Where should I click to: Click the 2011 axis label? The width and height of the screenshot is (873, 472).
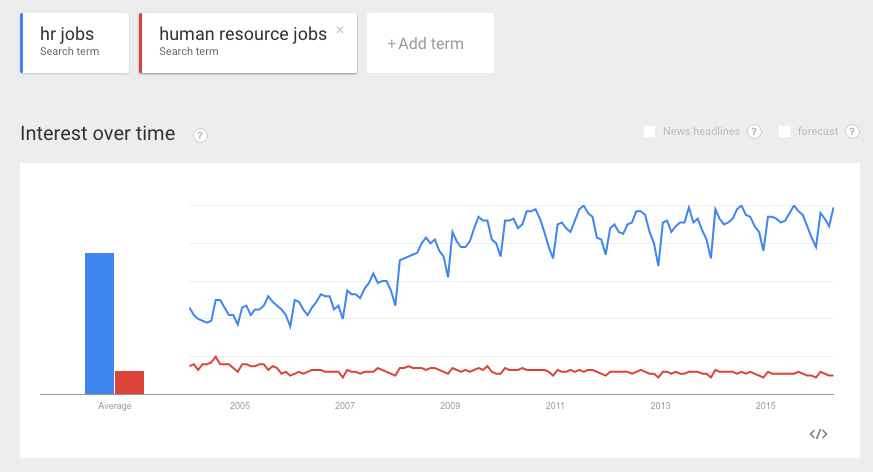(555, 406)
